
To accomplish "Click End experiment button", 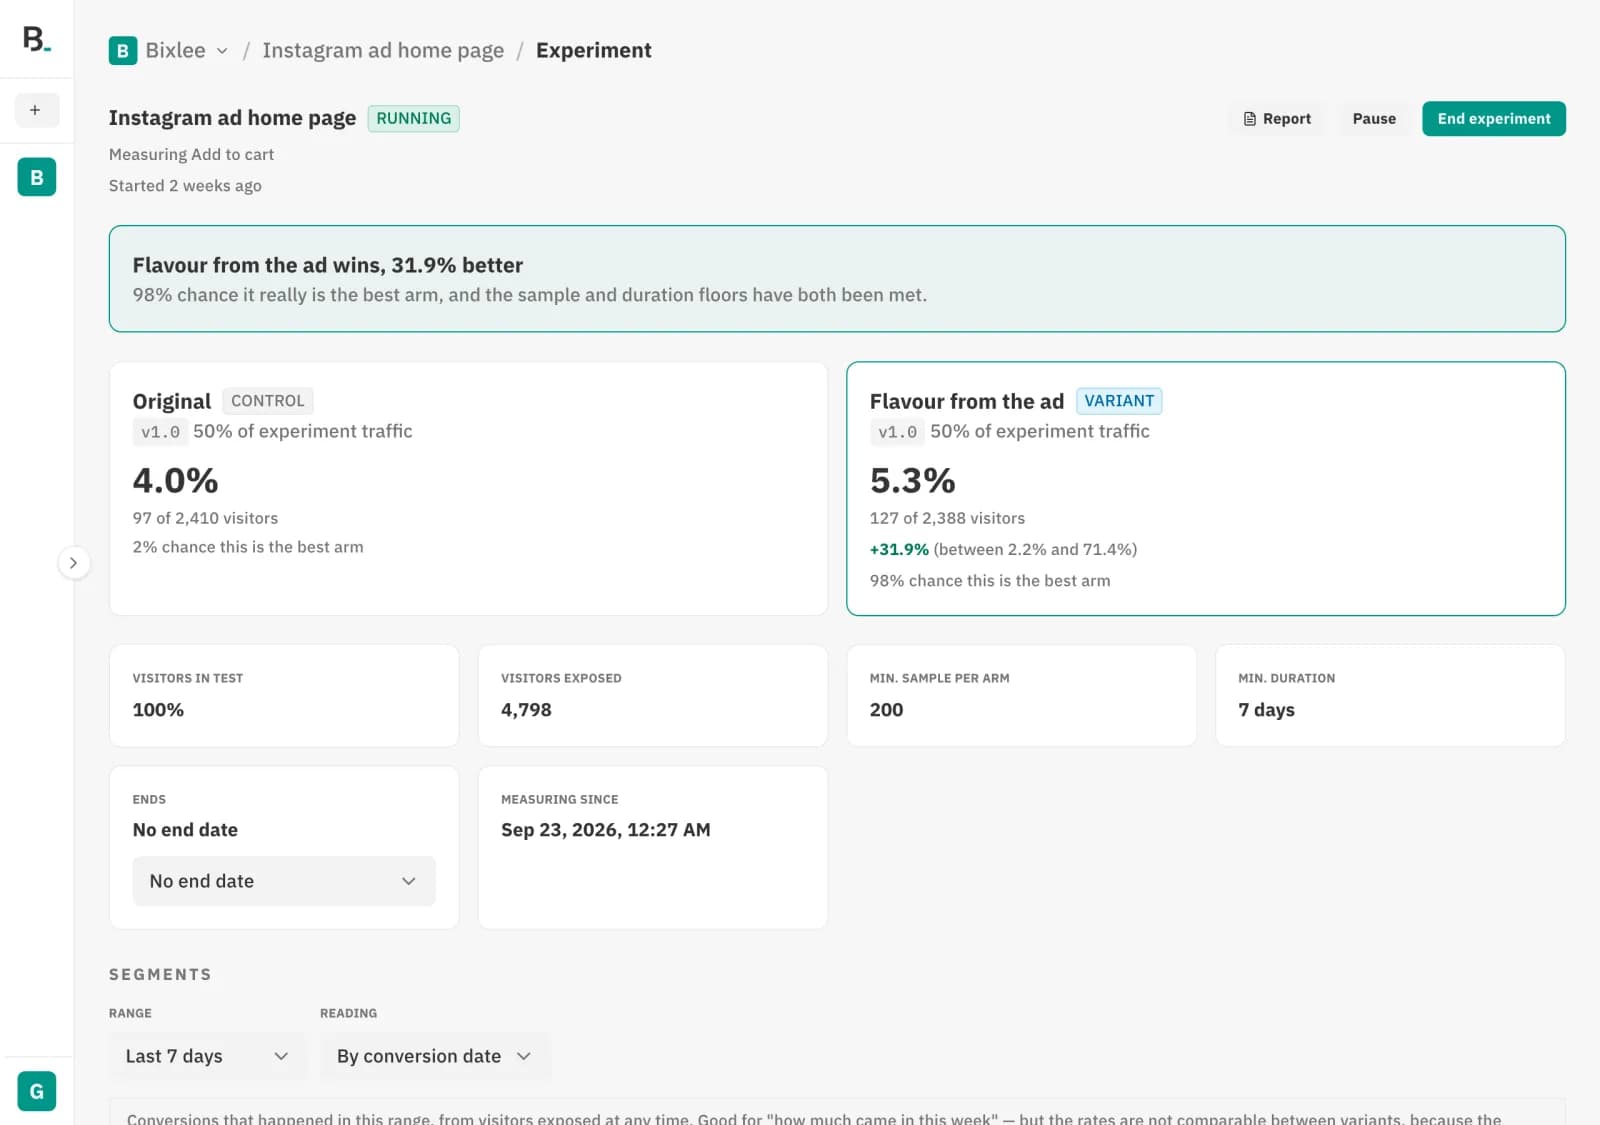I will (1494, 119).
